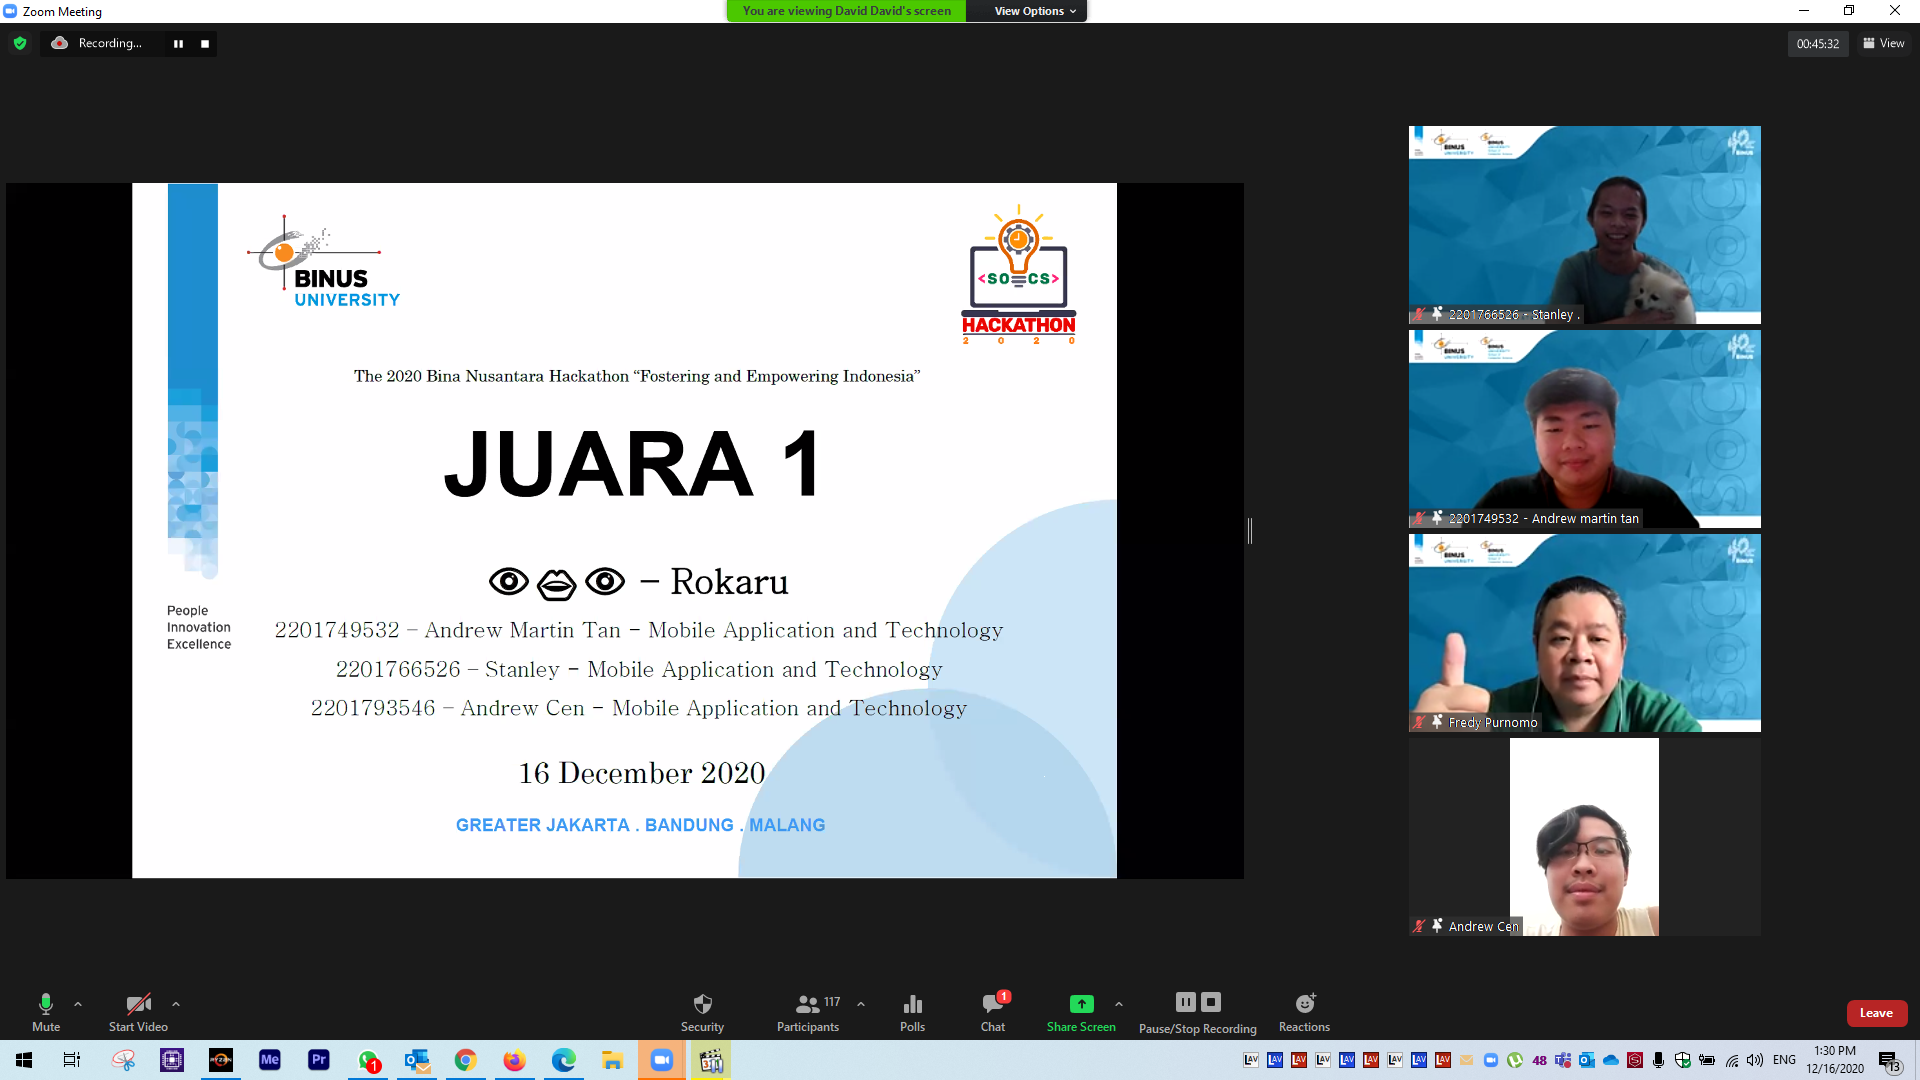The height and width of the screenshot is (1080, 1920).
Task: Open Google Chrome from the taskbar
Action: (465, 1060)
